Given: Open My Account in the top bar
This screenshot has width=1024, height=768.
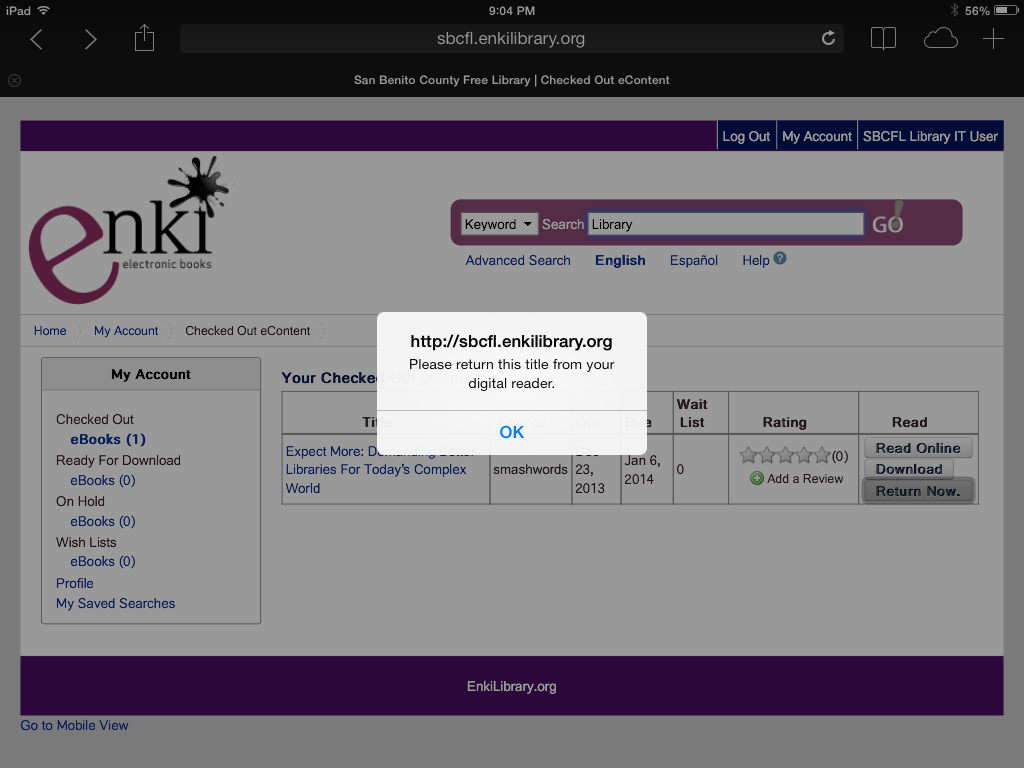Looking at the screenshot, I should coord(816,136).
